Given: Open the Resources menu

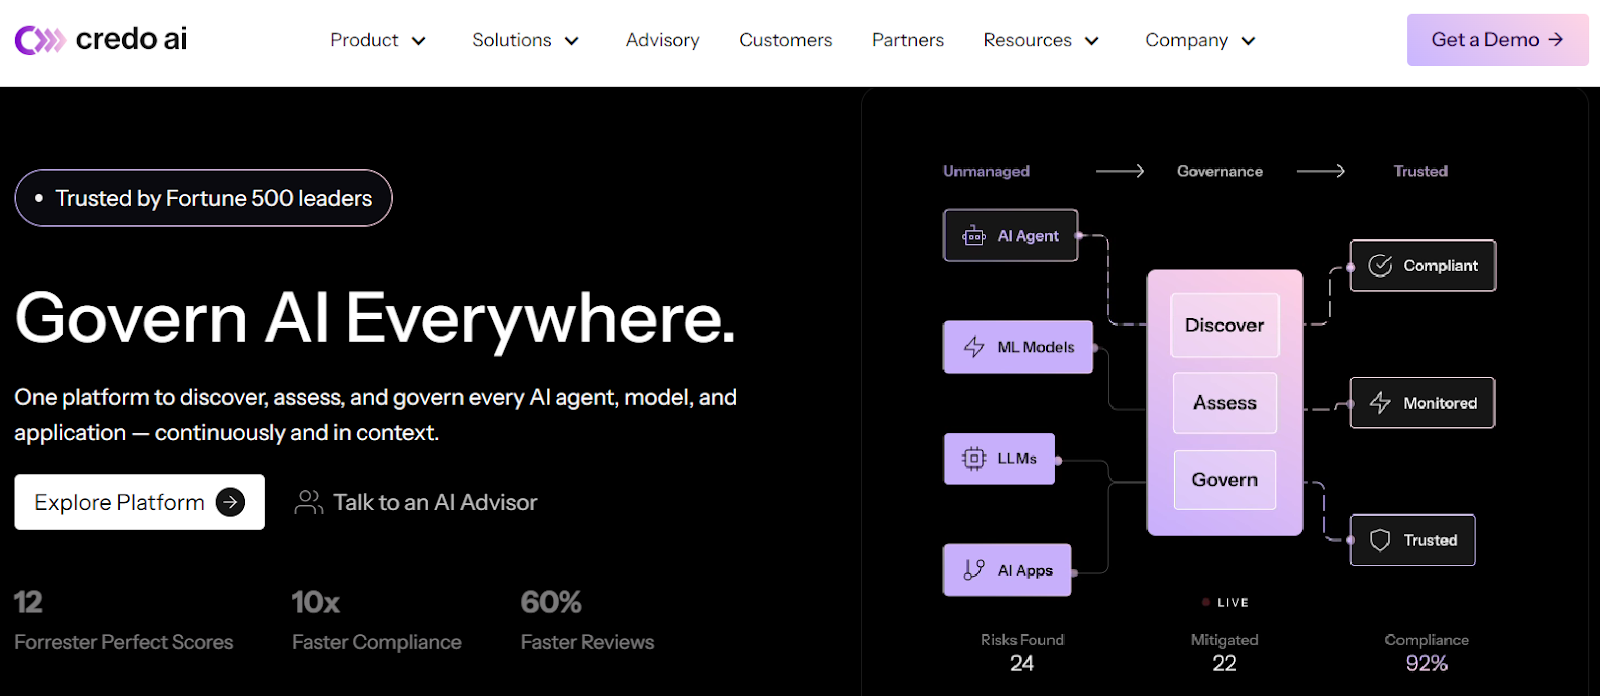Looking at the screenshot, I should [1041, 40].
